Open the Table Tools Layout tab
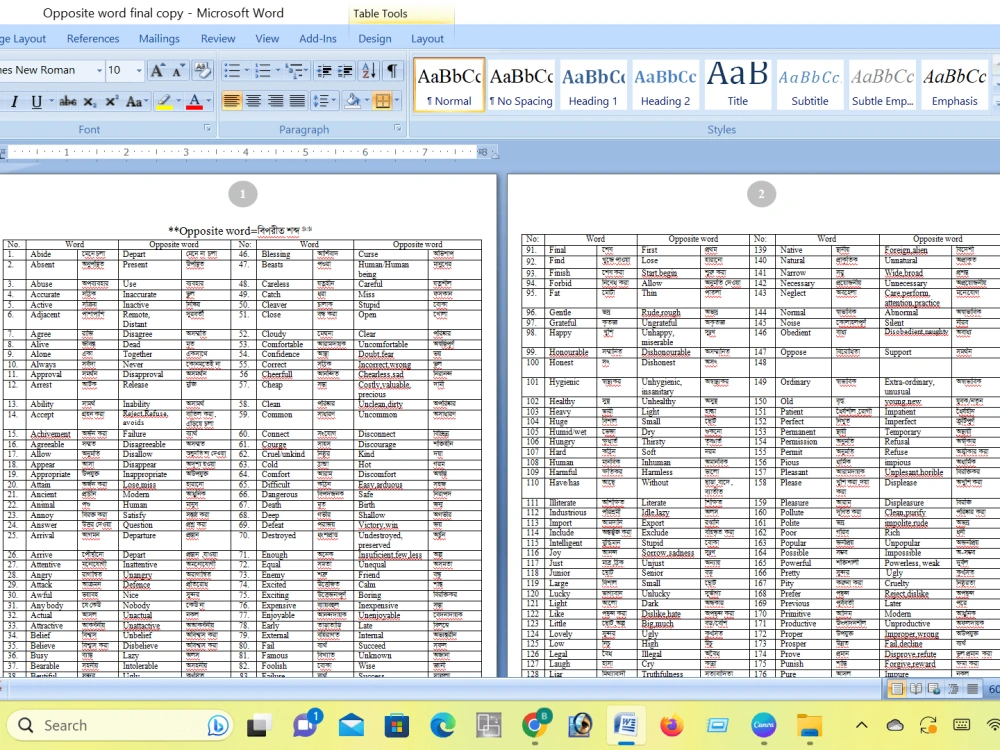Screen dimensions: 1000x750 427,38
